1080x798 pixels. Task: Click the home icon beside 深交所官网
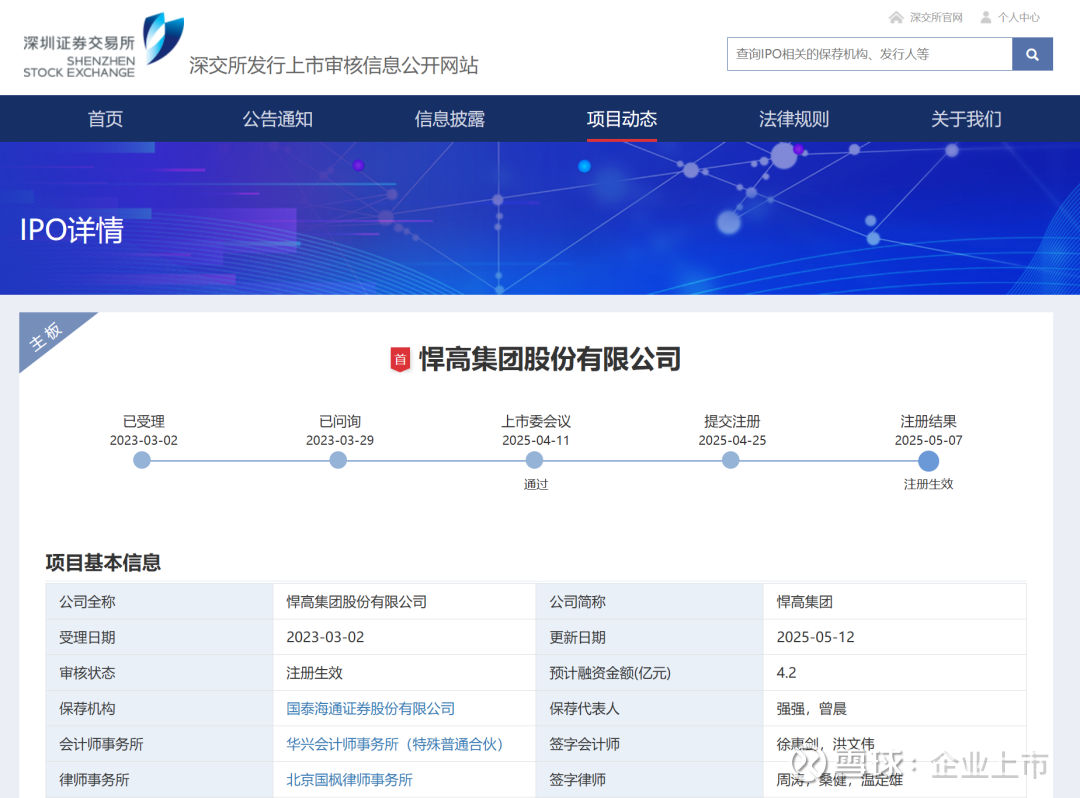coord(896,17)
